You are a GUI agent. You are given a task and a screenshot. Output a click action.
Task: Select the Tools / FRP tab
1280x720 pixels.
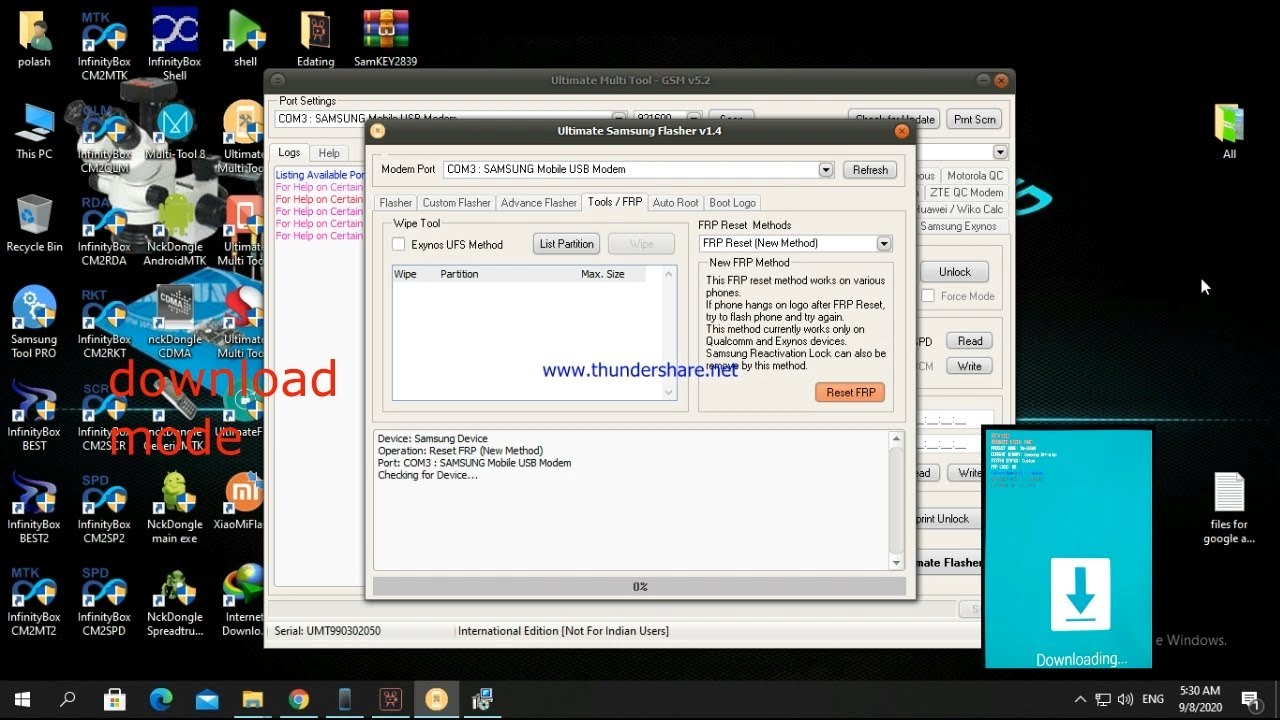tap(615, 202)
